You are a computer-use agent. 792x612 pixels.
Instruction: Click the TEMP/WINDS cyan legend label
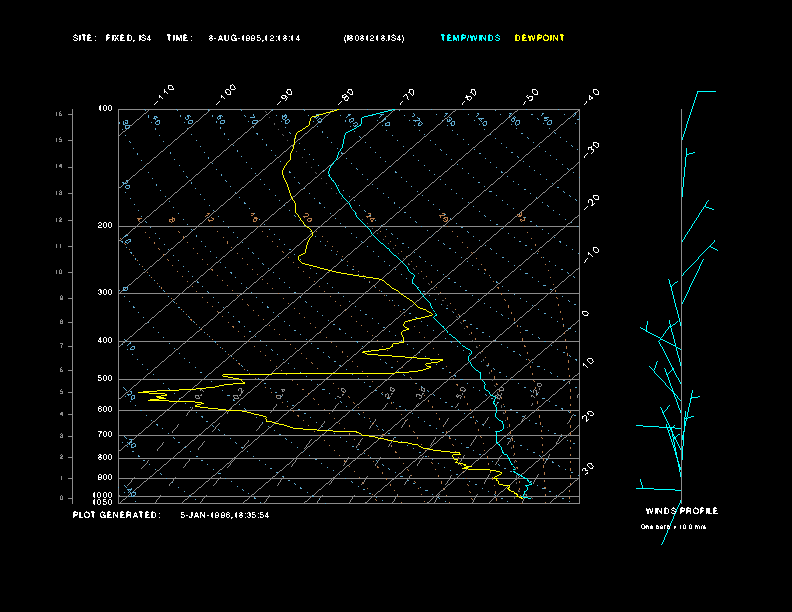[x=470, y=38]
